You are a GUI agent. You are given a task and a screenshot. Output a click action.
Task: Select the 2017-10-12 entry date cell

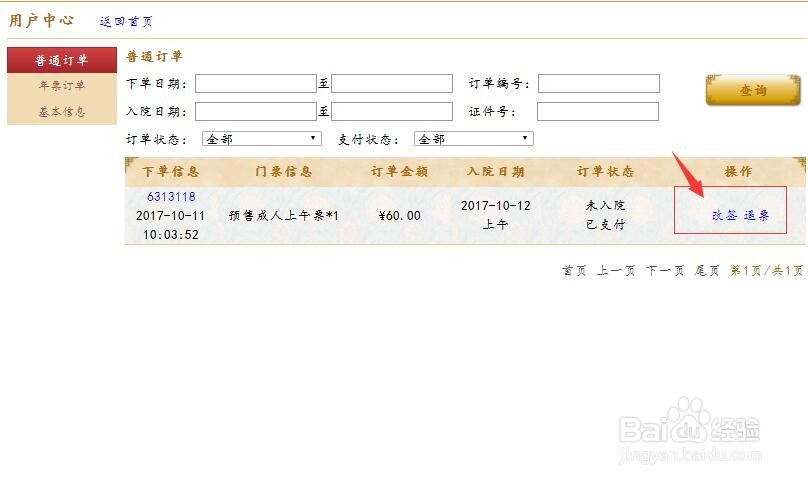coord(496,206)
